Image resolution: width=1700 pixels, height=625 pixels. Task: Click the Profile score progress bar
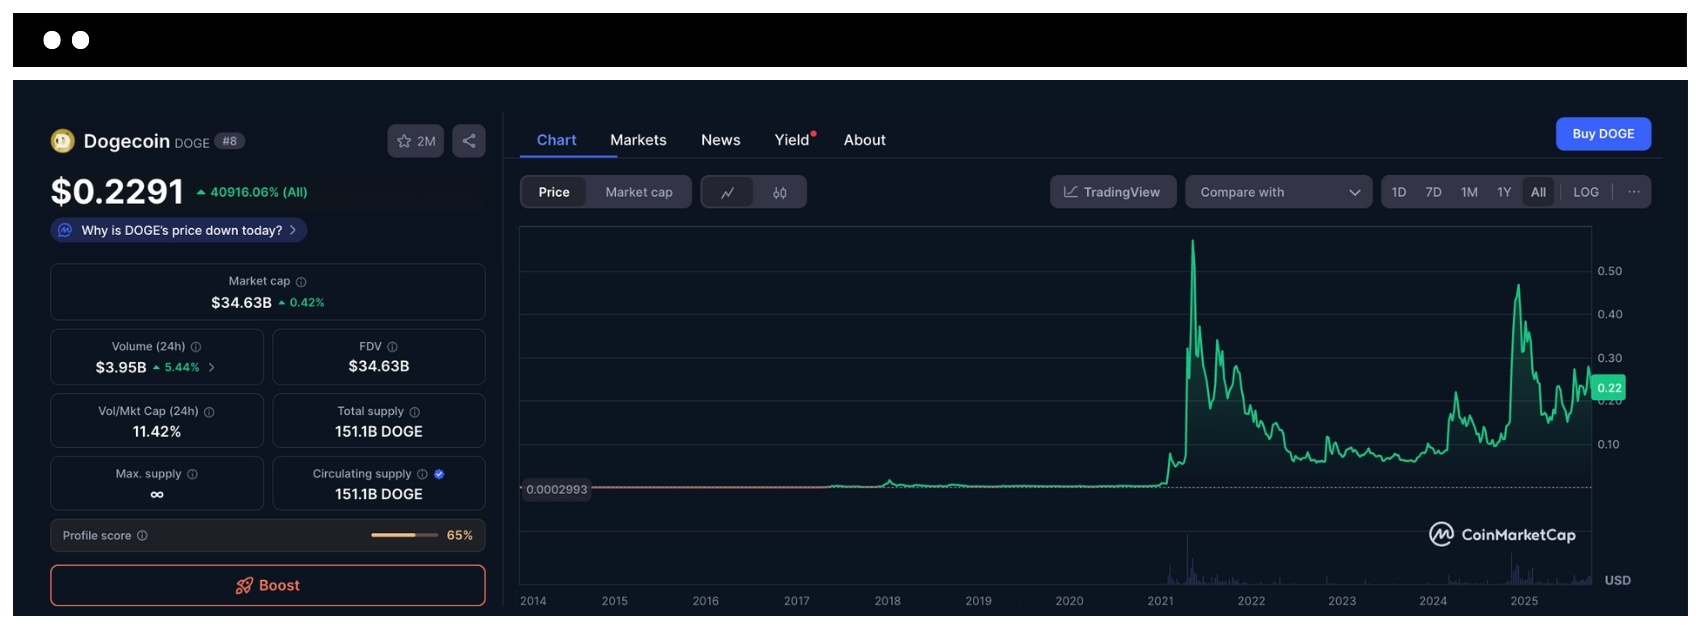404,535
